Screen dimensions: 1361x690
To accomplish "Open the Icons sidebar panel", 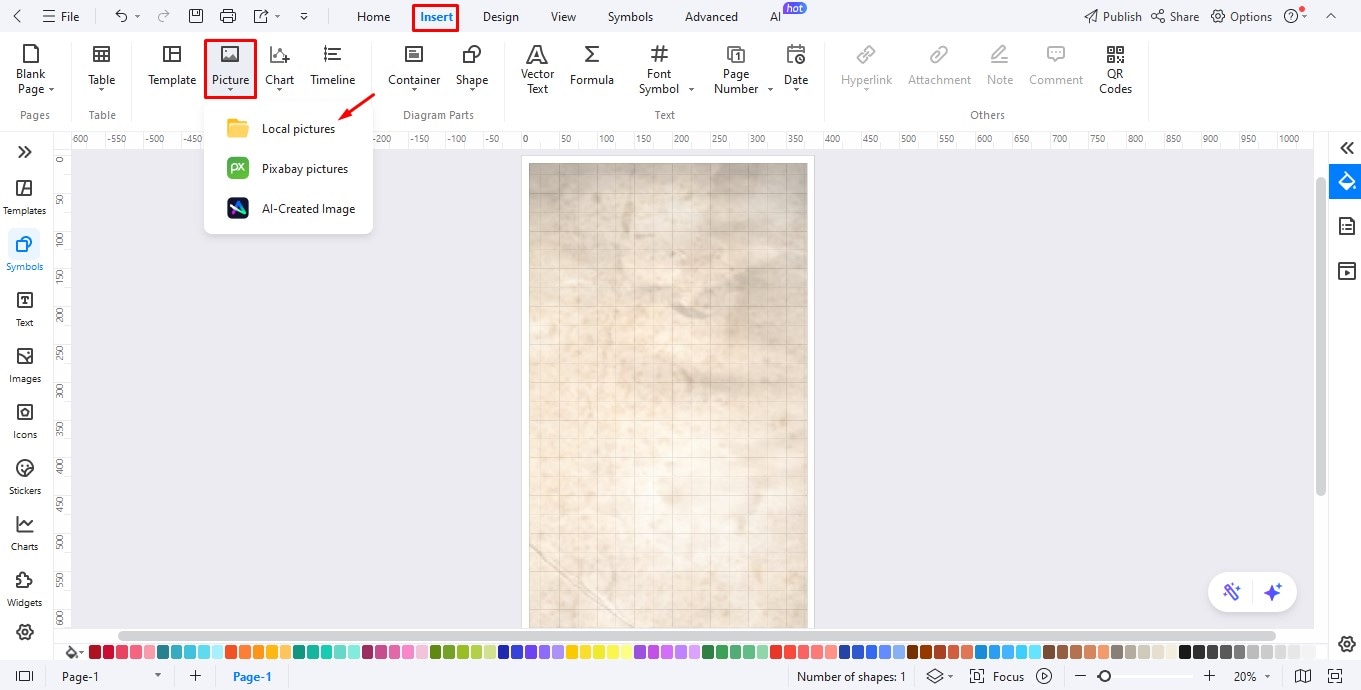I will coord(25,421).
